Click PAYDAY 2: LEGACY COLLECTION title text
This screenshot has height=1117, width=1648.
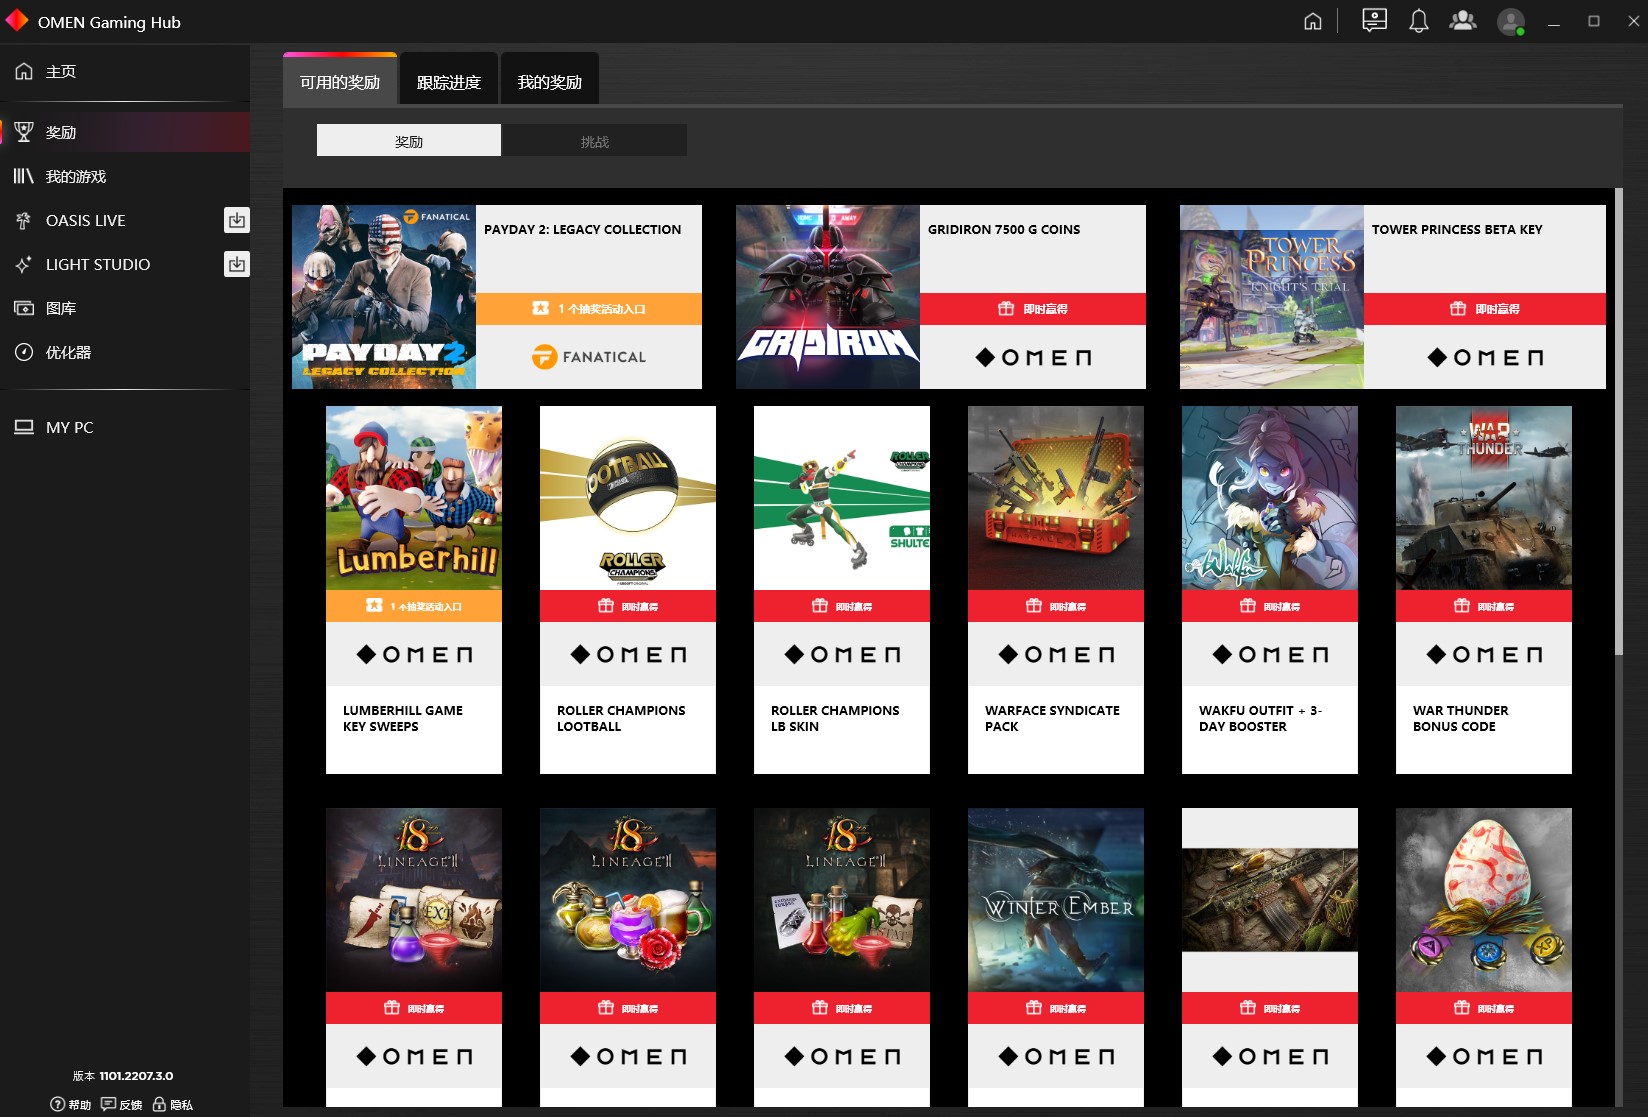(582, 229)
